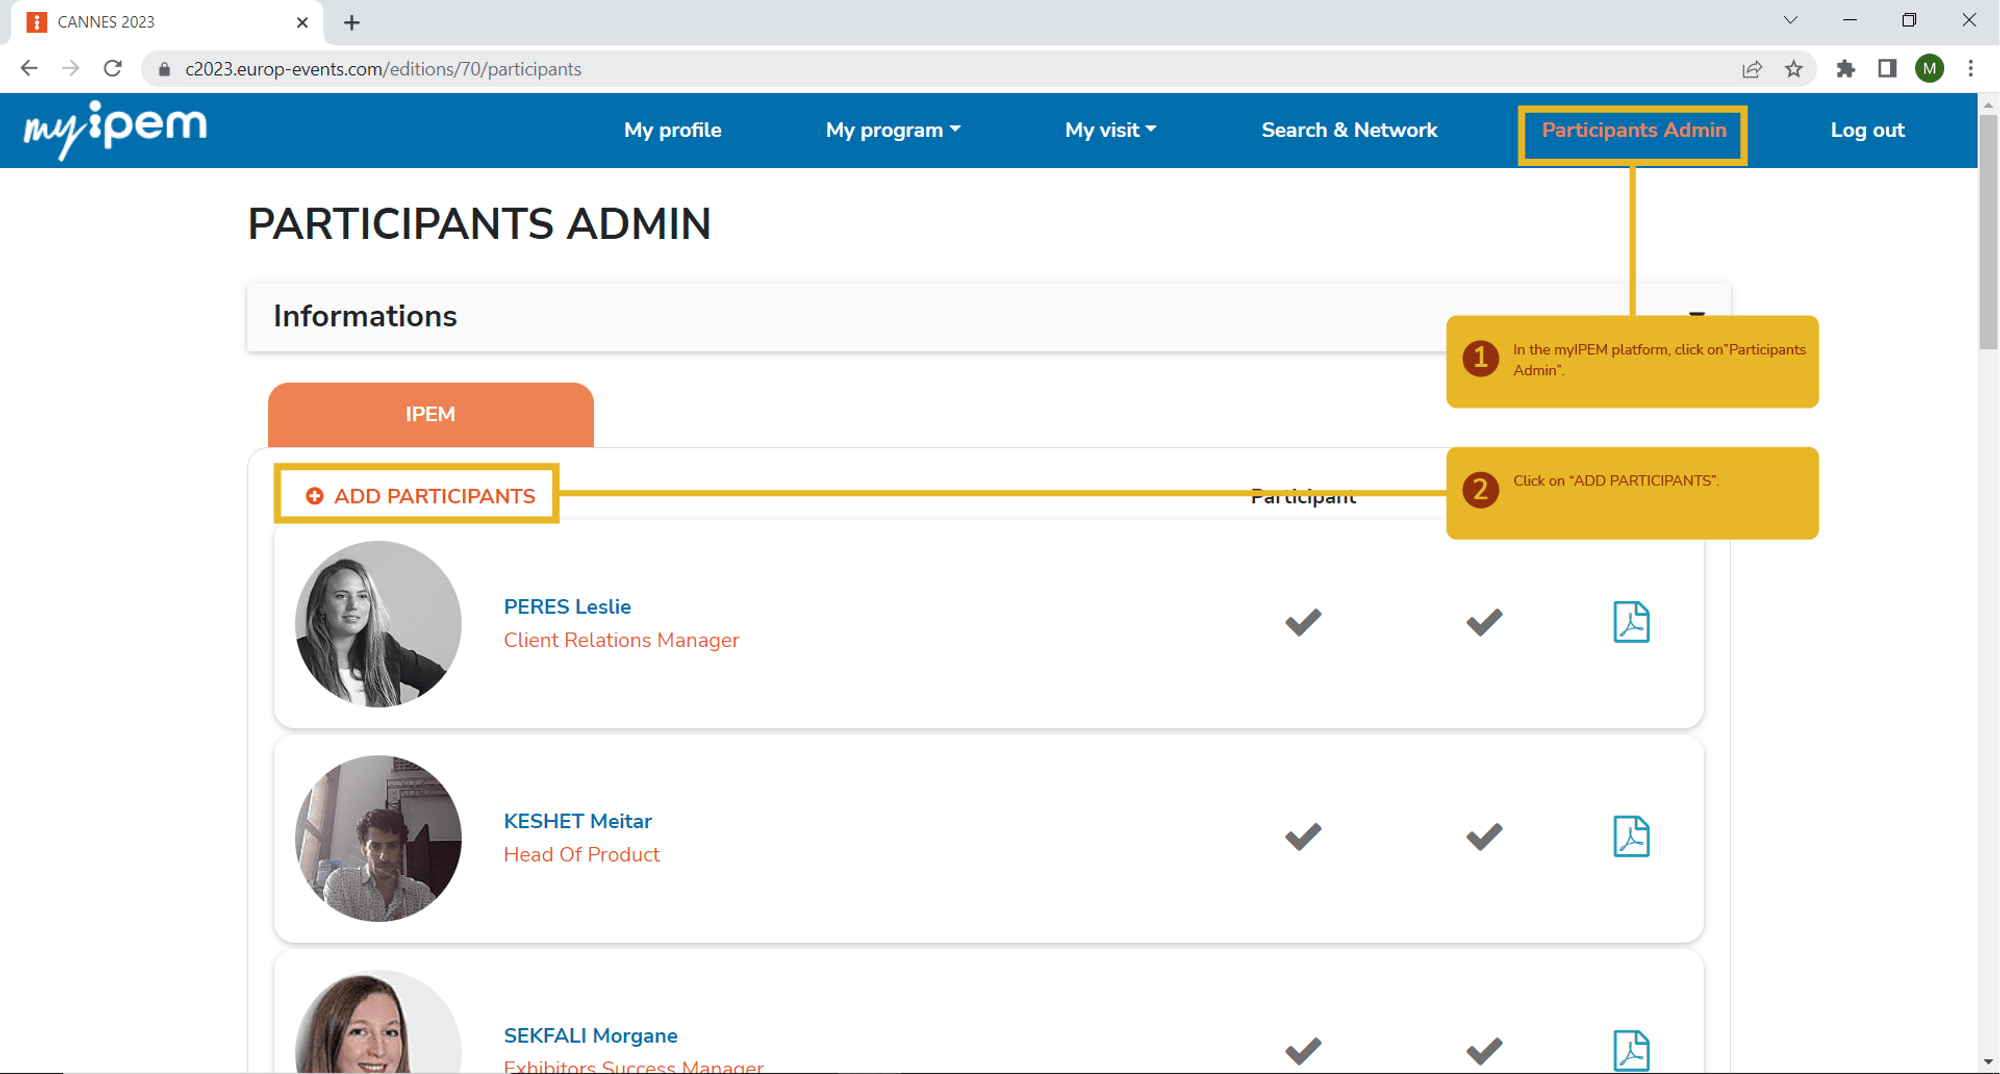This screenshot has width=2000, height=1074.
Task: Open PDF badge for PERES Leslie
Action: pyautogui.click(x=1631, y=622)
